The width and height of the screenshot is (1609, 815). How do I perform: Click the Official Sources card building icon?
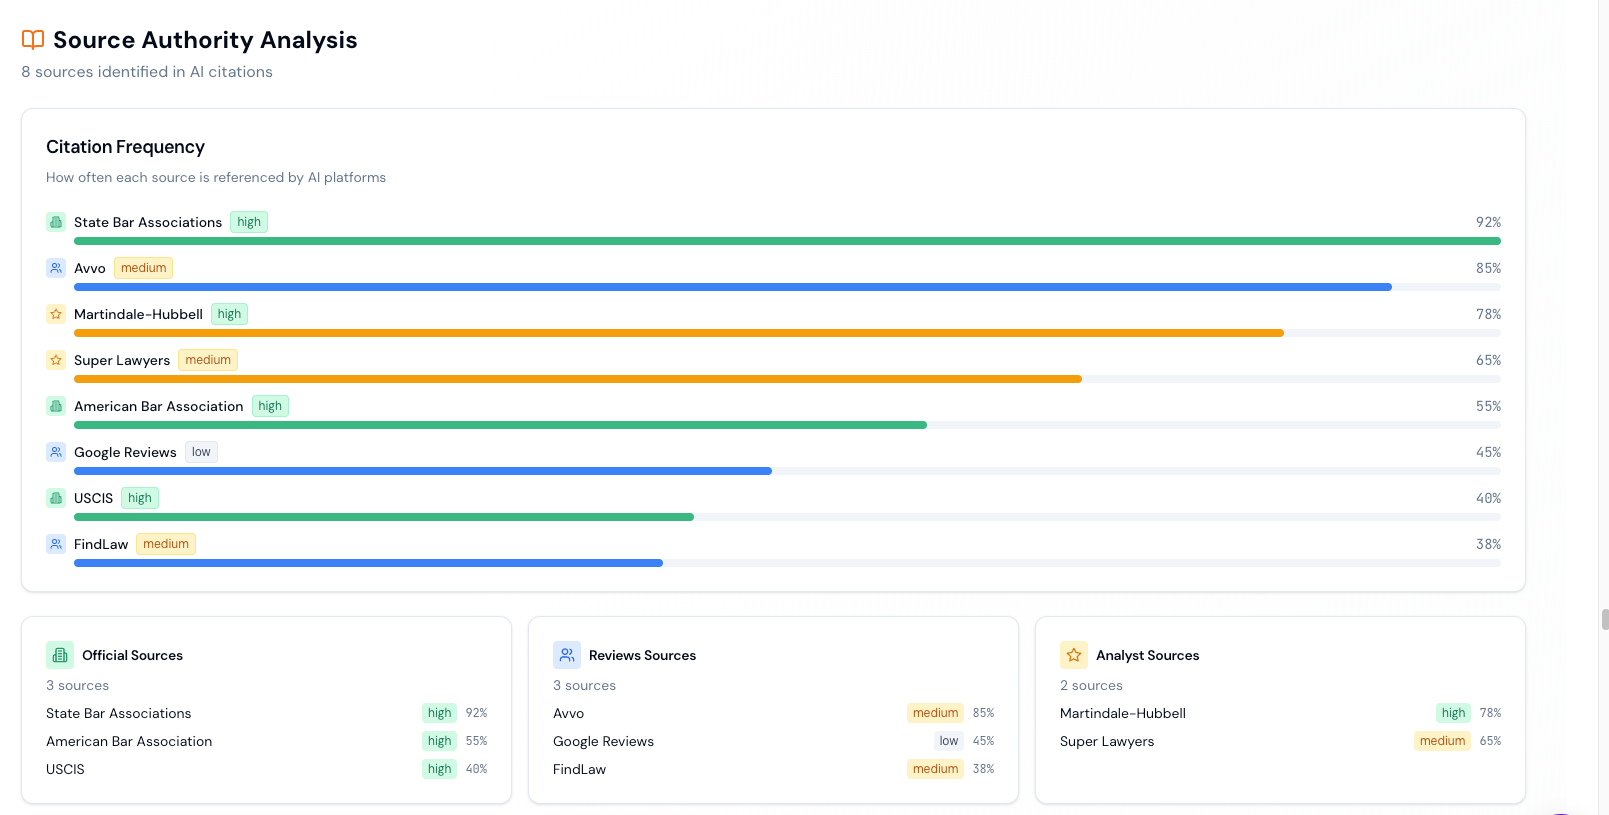click(60, 655)
